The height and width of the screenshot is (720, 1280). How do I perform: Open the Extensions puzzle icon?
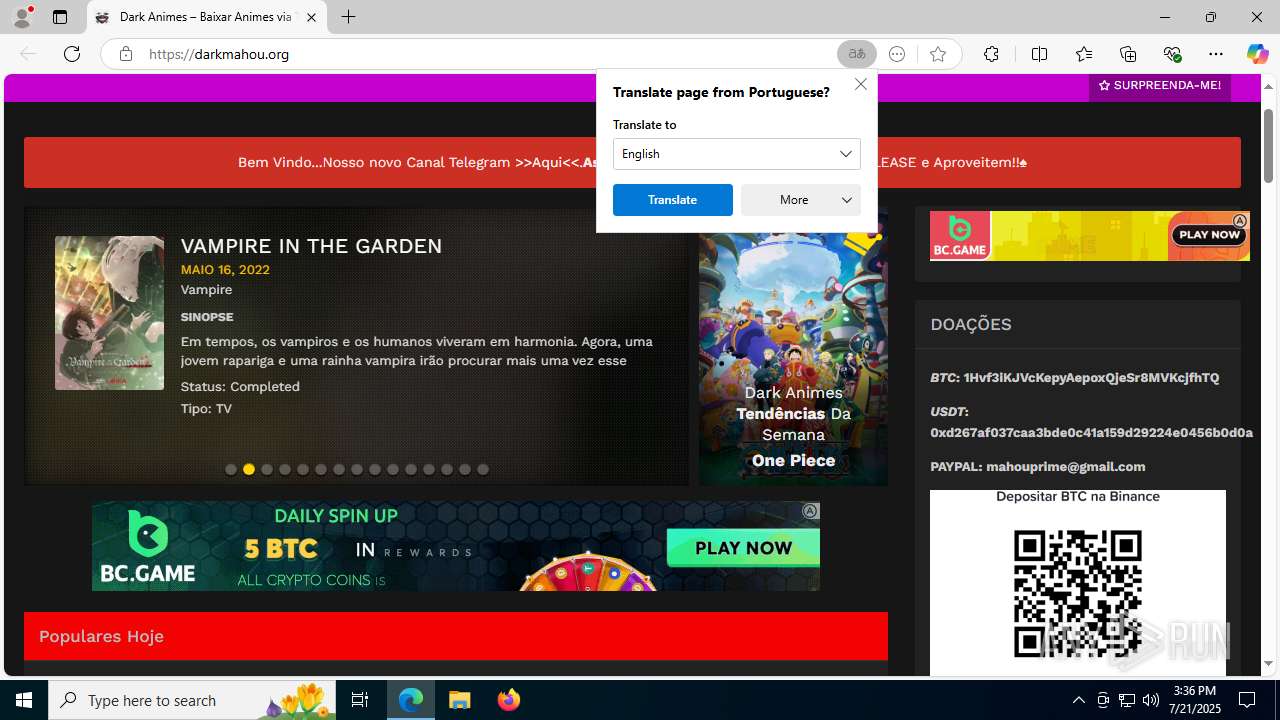click(x=991, y=54)
